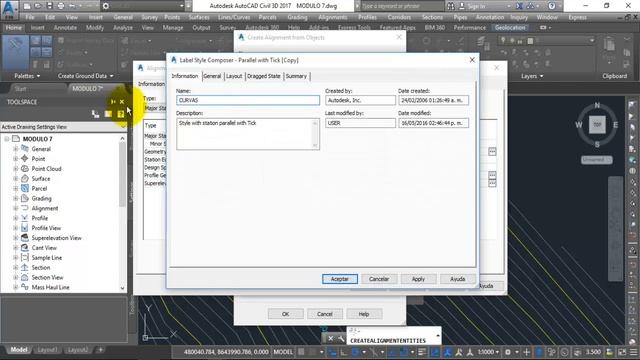Expand the Alignment node in Toolspace

tap(16, 208)
